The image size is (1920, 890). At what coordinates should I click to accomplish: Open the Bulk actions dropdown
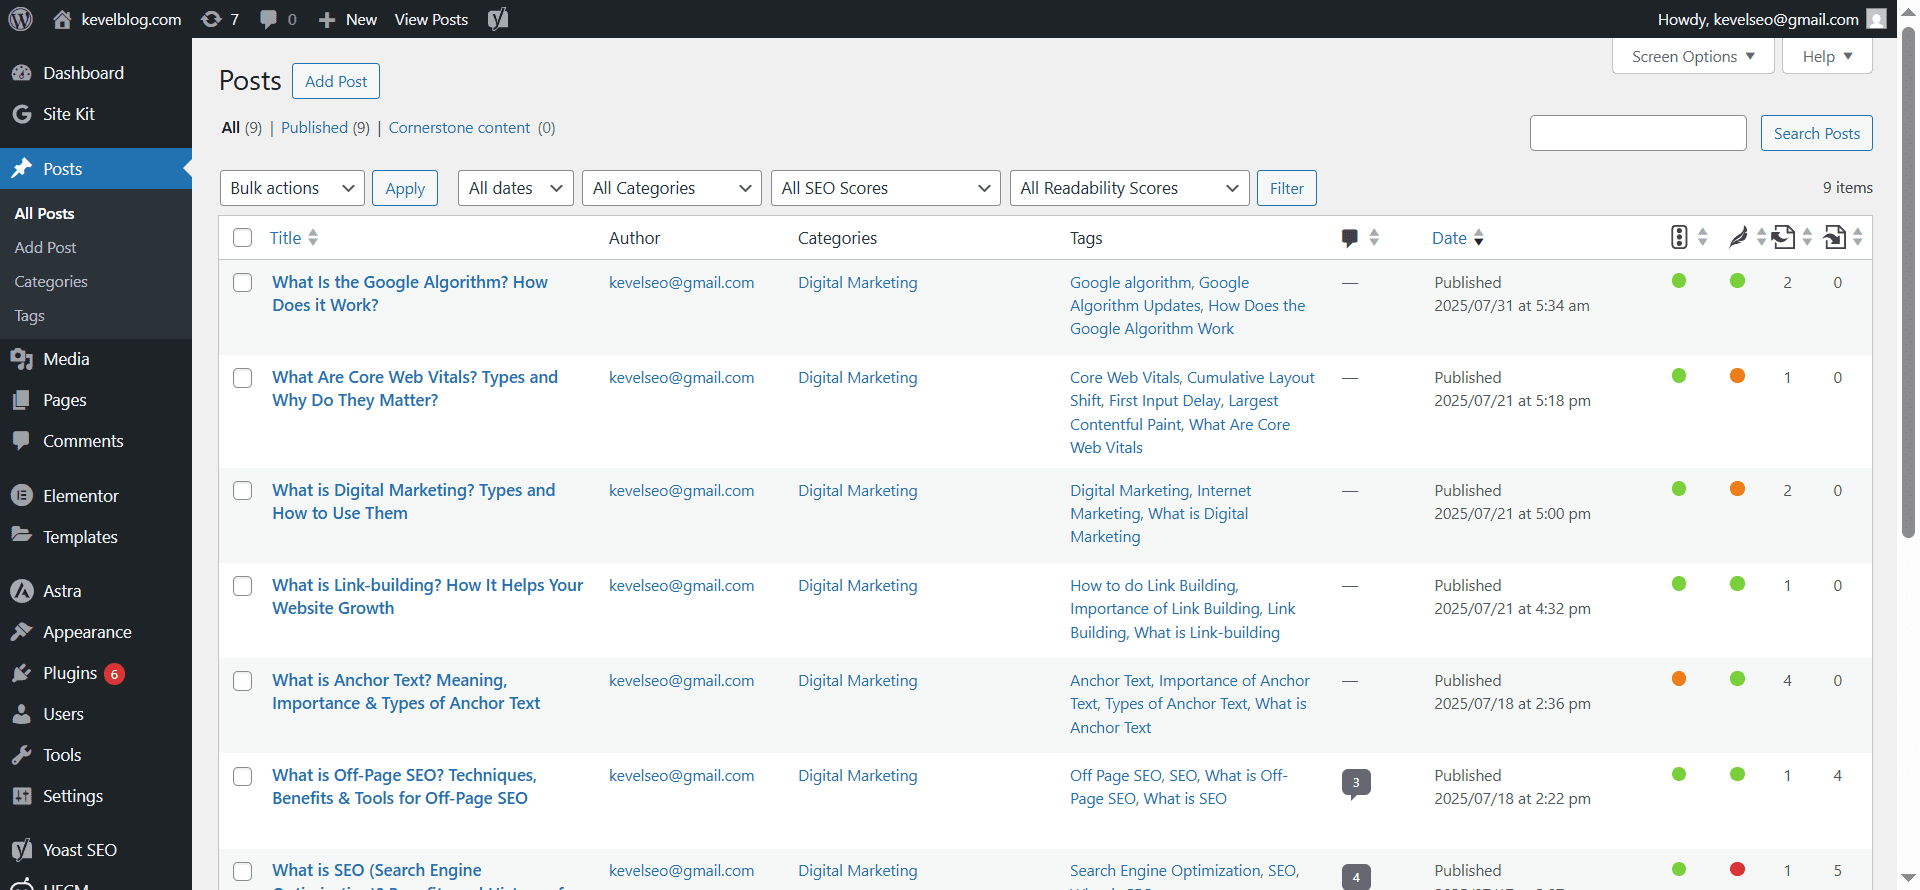[292, 188]
